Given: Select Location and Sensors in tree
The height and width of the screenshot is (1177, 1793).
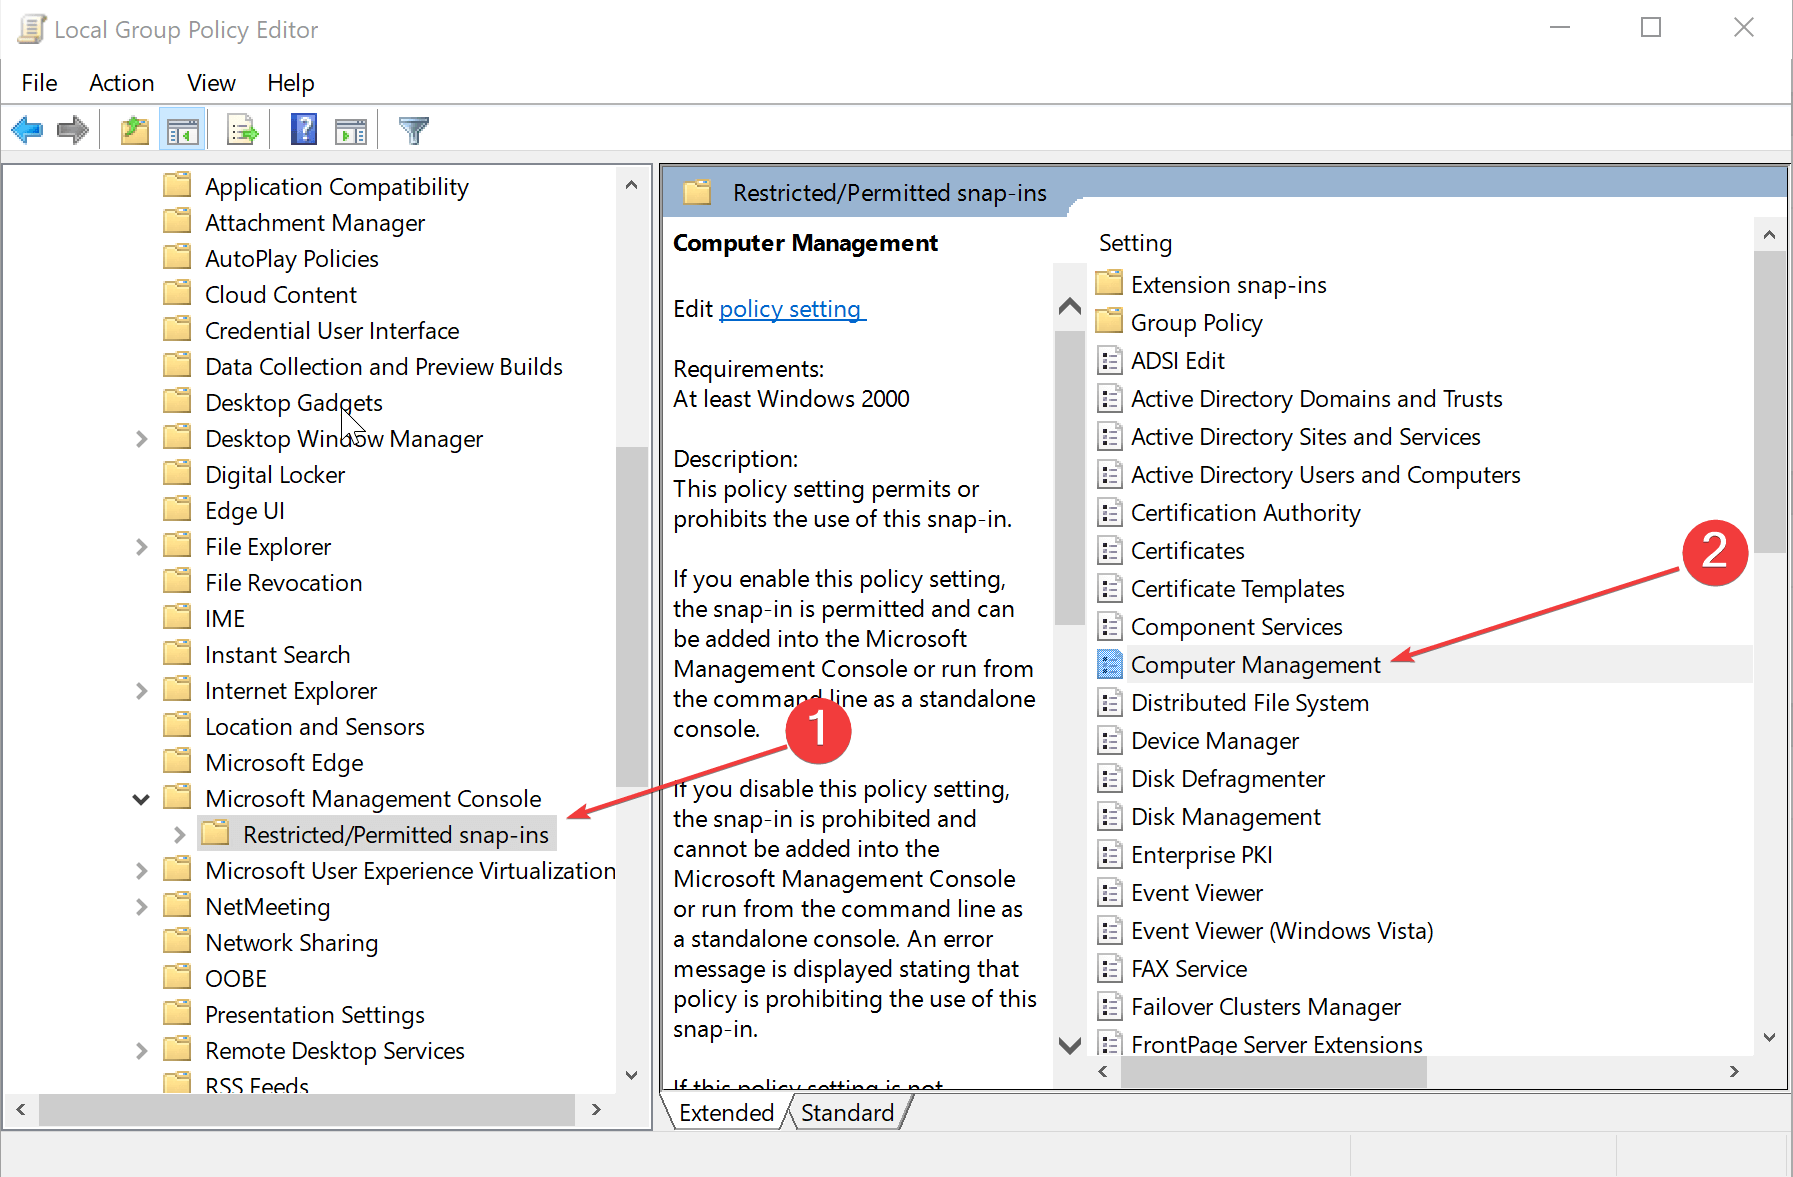Looking at the screenshot, I should coord(314,726).
